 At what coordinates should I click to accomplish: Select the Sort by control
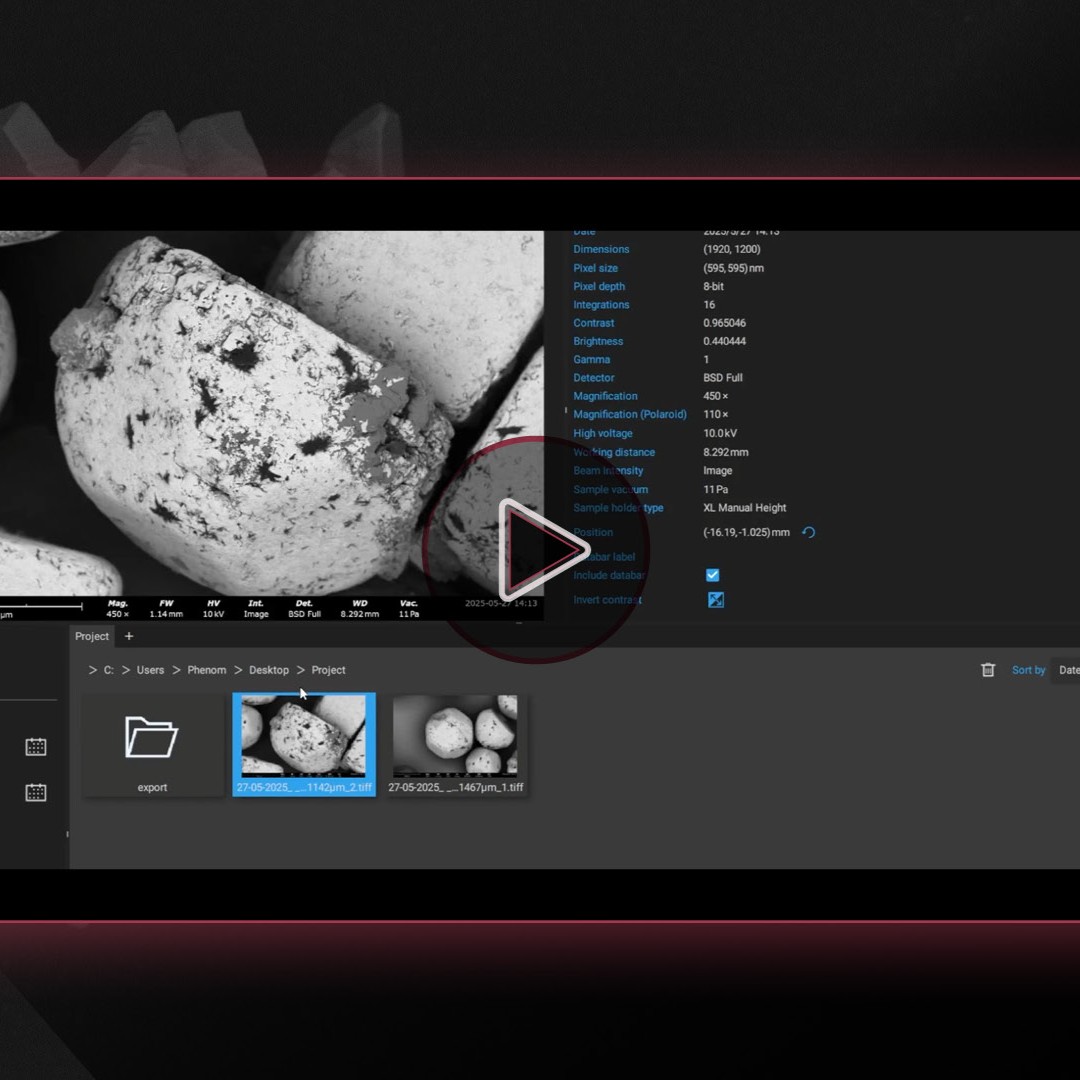1028,670
